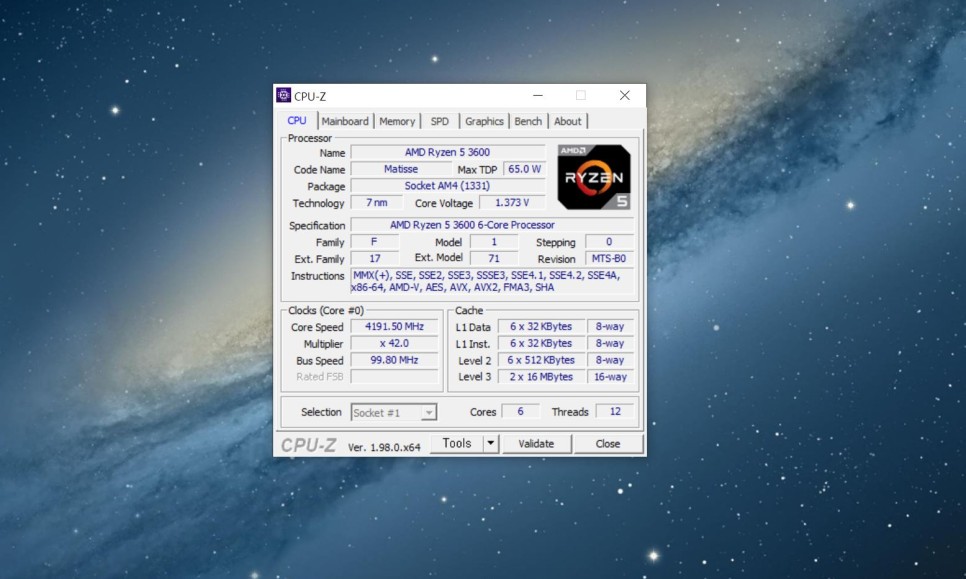Click the Code Name value Matisse
Screen dimensions: 966x579
(x=401, y=169)
